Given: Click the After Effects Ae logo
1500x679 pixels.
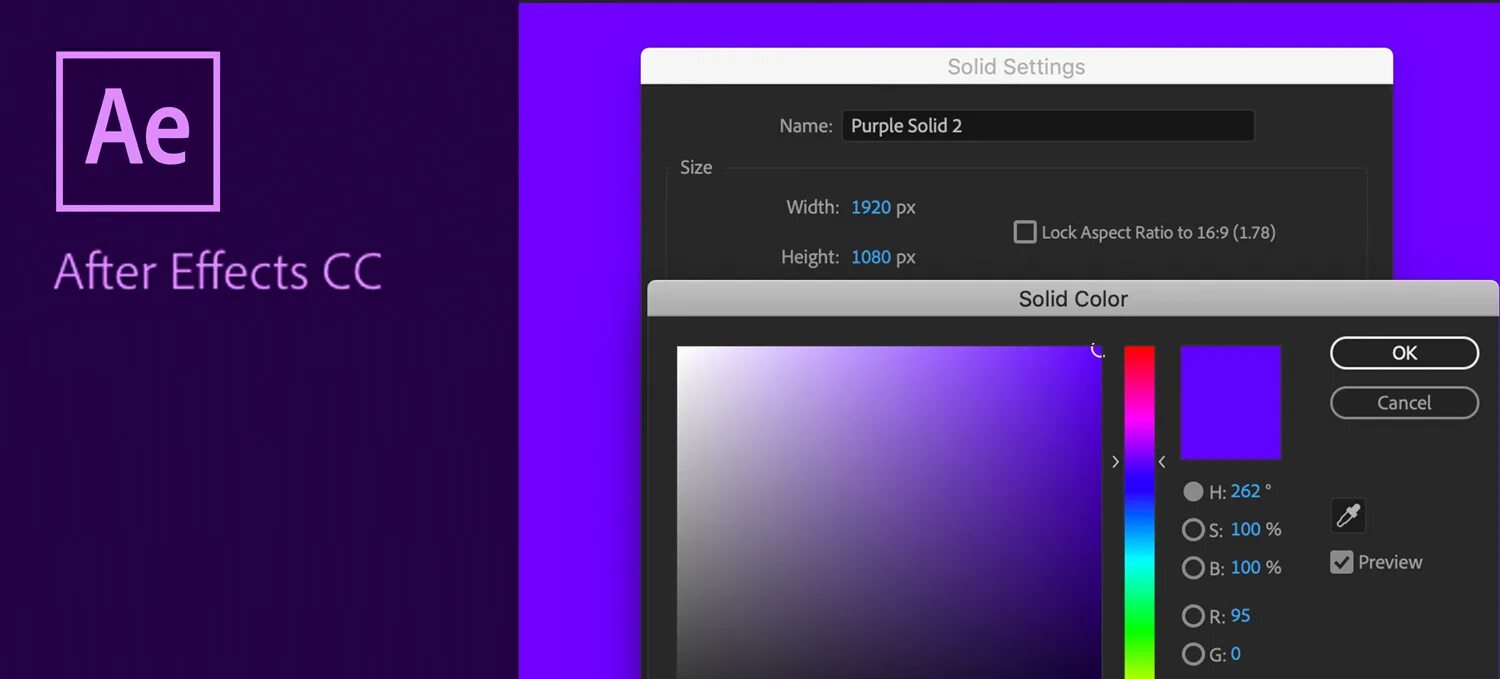Looking at the screenshot, I should [138, 132].
